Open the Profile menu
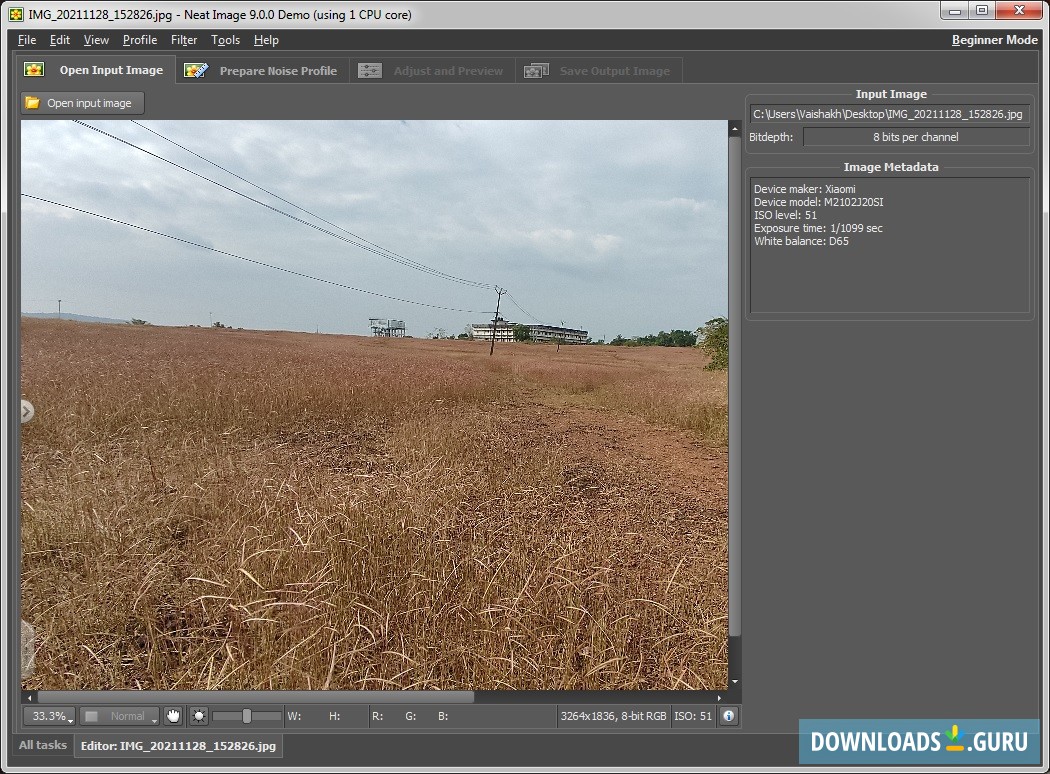1050x774 pixels. [140, 40]
